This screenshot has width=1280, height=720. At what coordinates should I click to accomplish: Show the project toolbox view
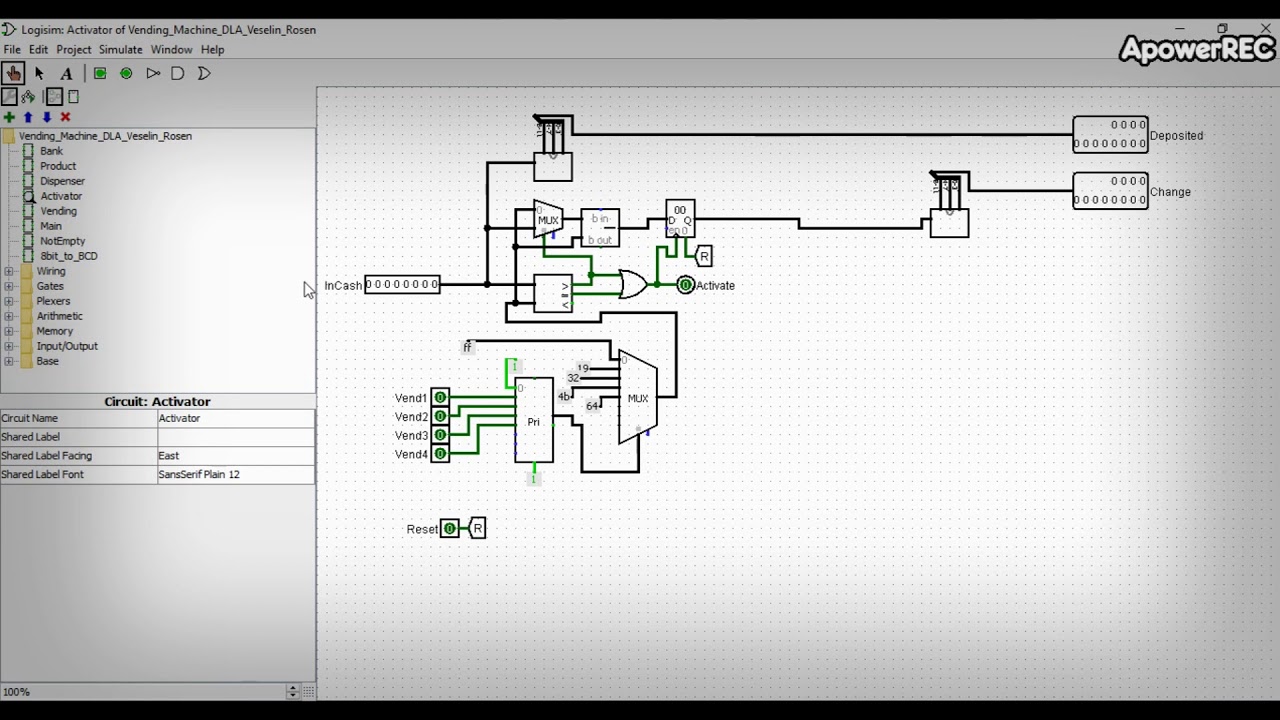(9, 97)
